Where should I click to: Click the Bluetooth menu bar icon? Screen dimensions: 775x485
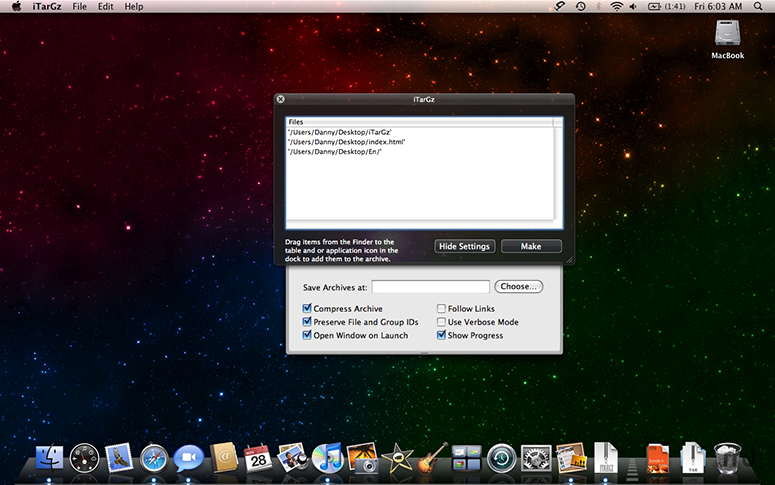tap(598, 6)
